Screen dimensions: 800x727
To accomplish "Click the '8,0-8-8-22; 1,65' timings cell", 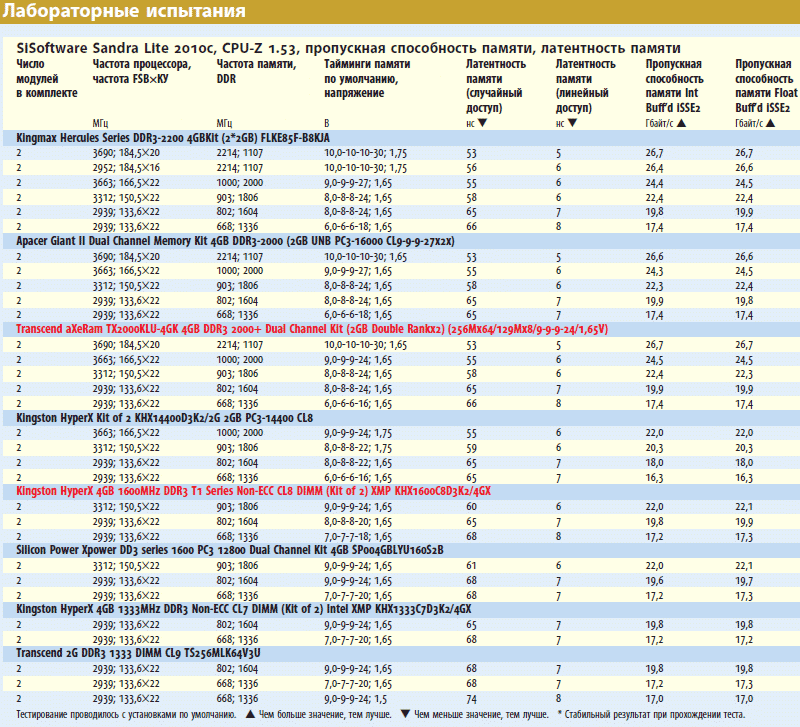I will 358,463.
